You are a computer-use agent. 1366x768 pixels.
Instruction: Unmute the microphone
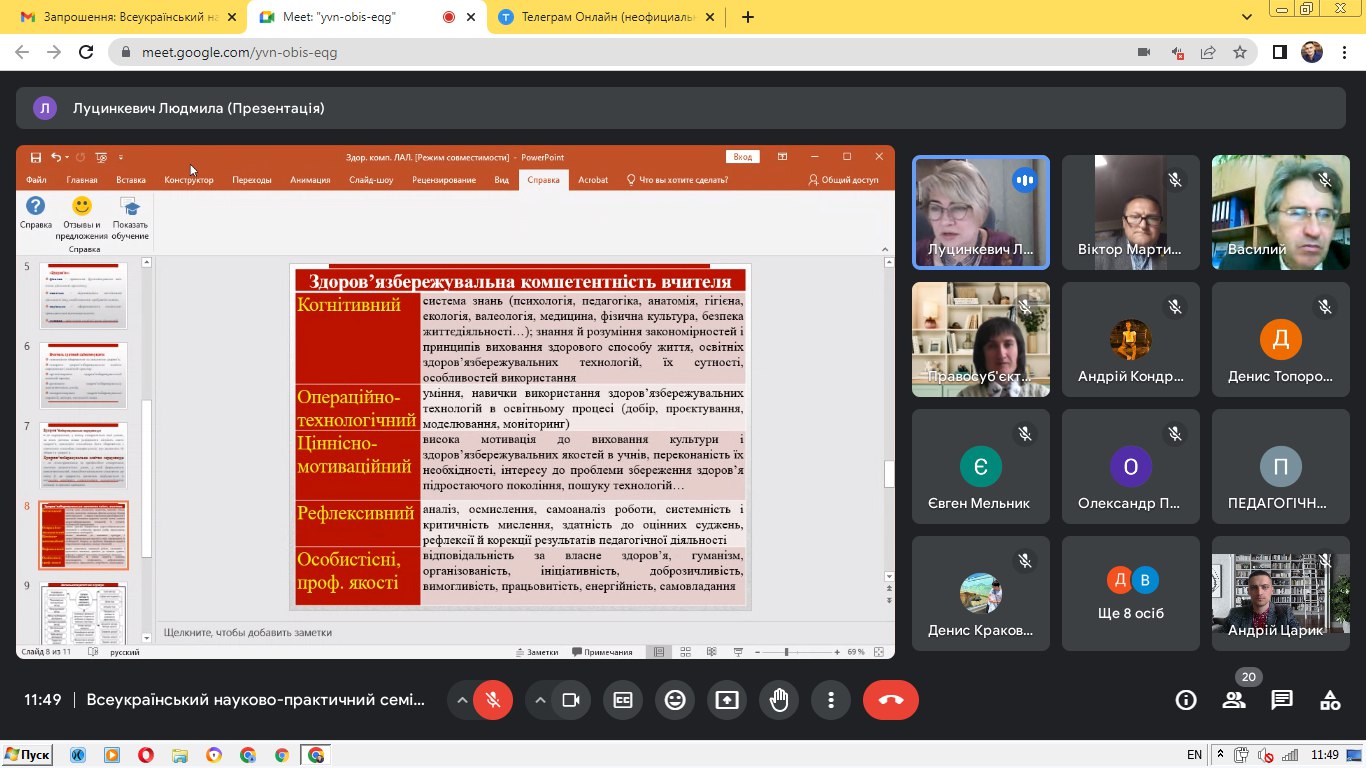point(493,700)
